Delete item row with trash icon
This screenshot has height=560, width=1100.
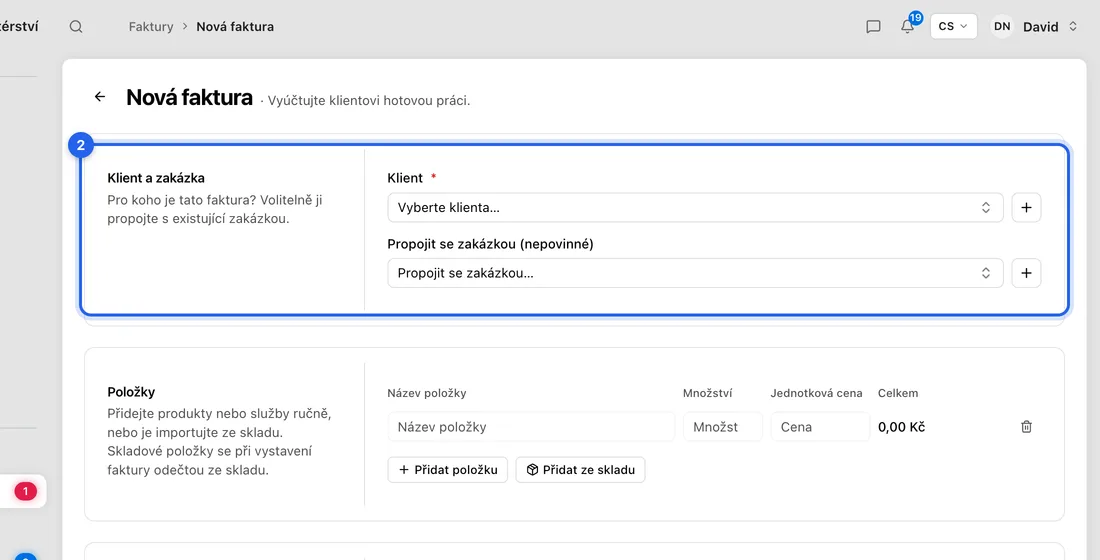[x=1026, y=427]
